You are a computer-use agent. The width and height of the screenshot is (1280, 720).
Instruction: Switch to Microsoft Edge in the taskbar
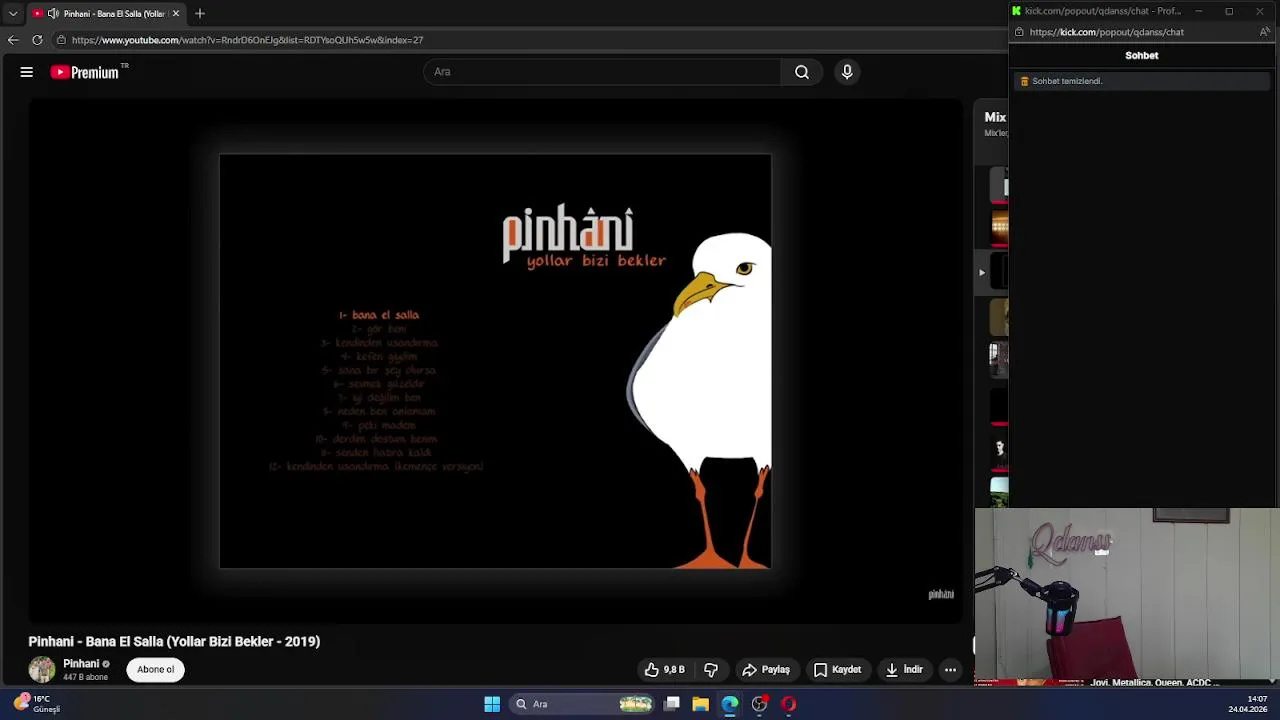[730, 704]
